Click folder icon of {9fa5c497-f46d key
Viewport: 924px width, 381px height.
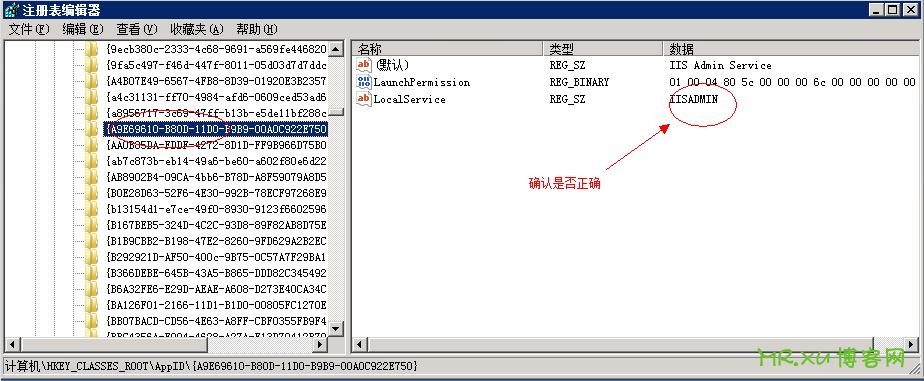91,65
